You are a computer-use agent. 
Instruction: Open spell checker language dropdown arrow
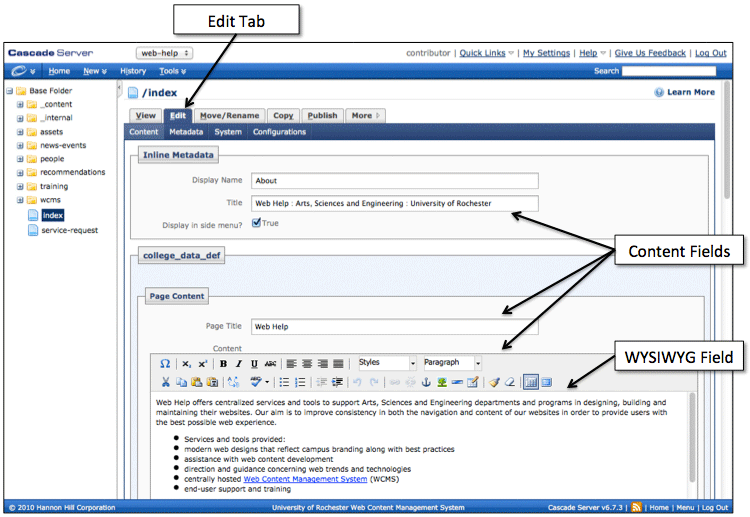pyautogui.click(x=267, y=382)
